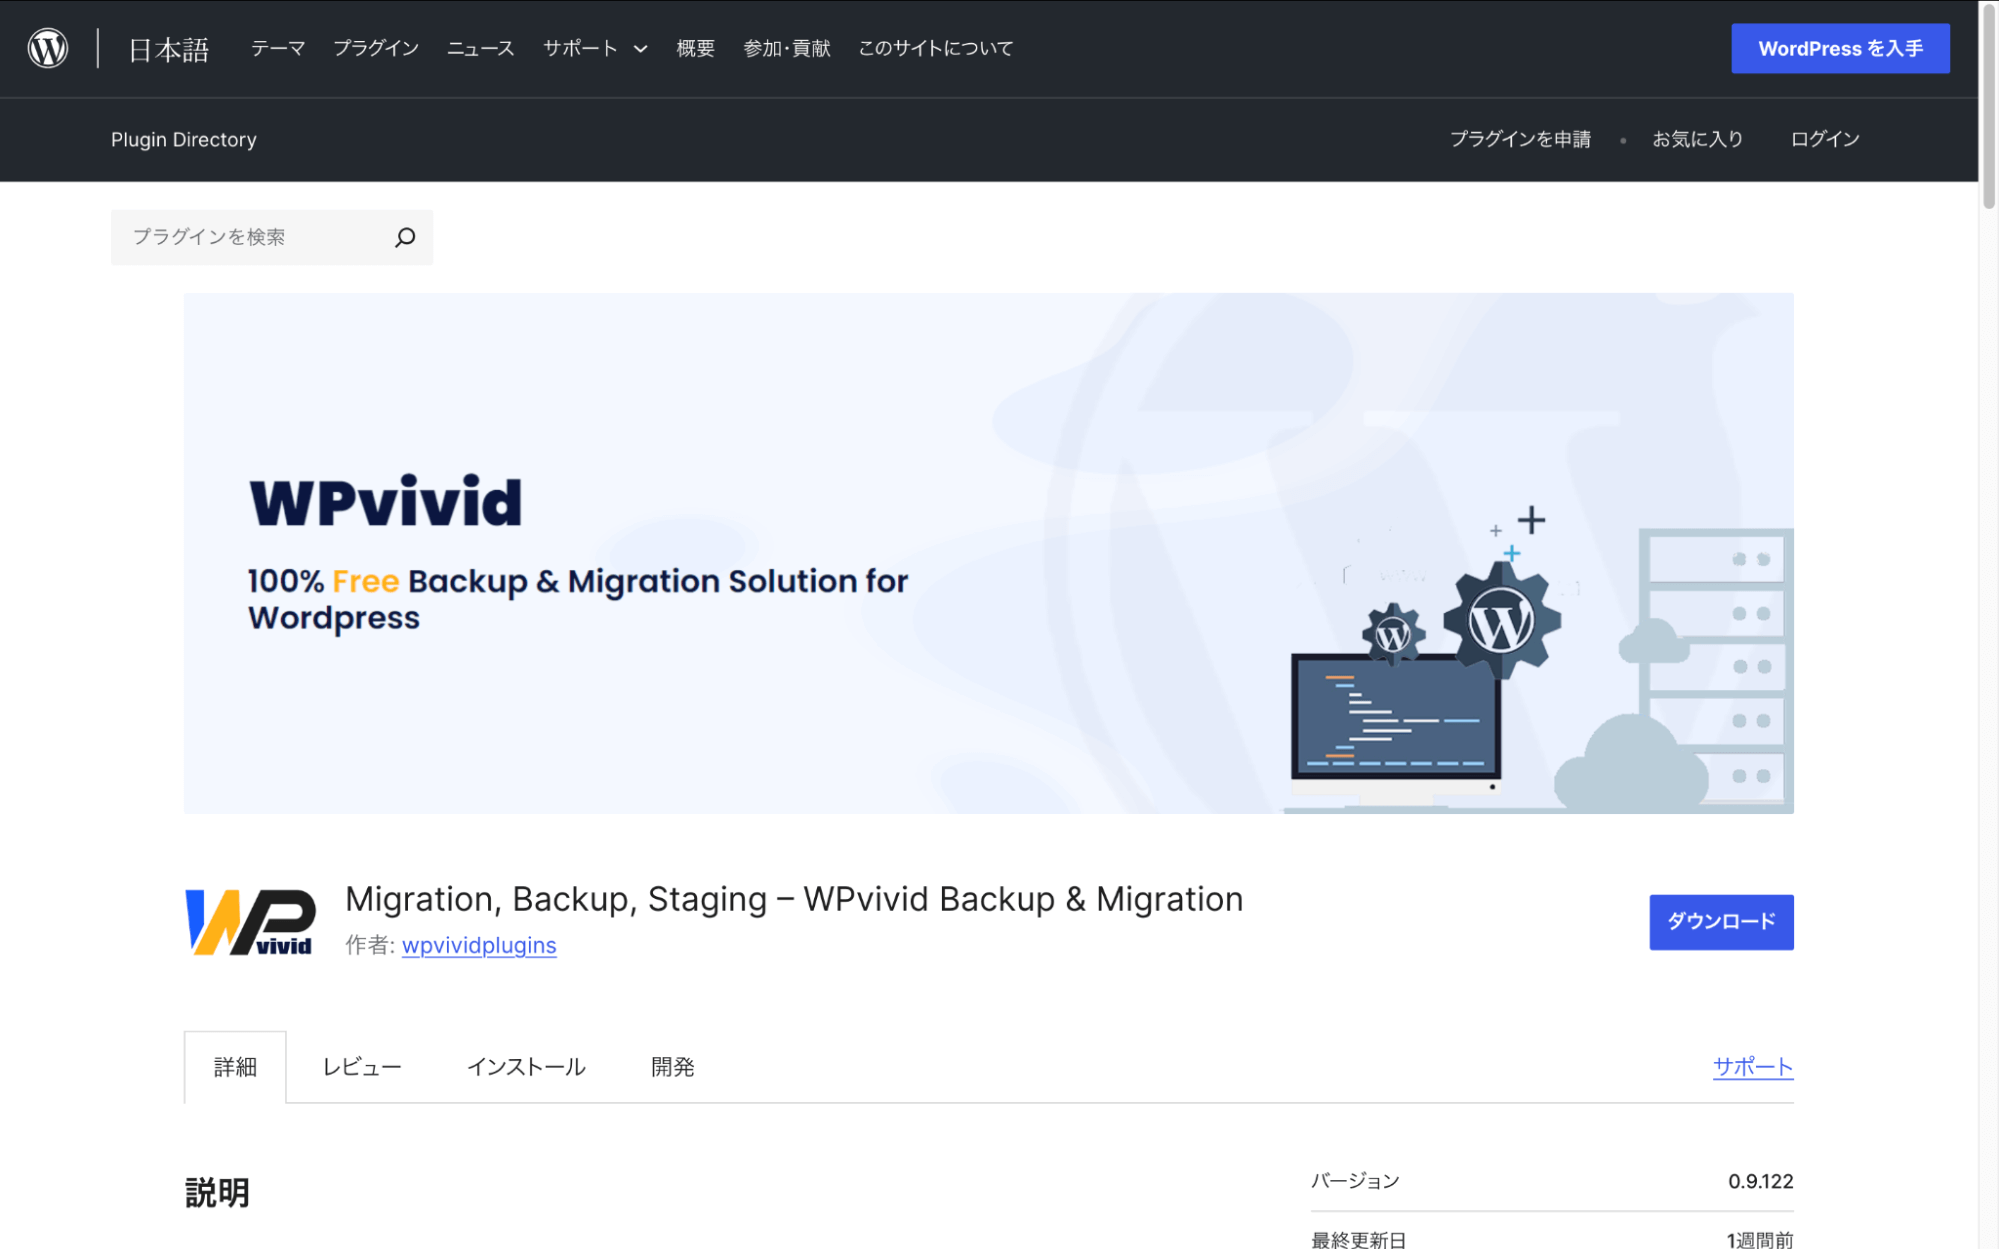This screenshot has height=1250, width=1999.
Task: Open the wpvividplugins author profile
Action: [x=479, y=945]
